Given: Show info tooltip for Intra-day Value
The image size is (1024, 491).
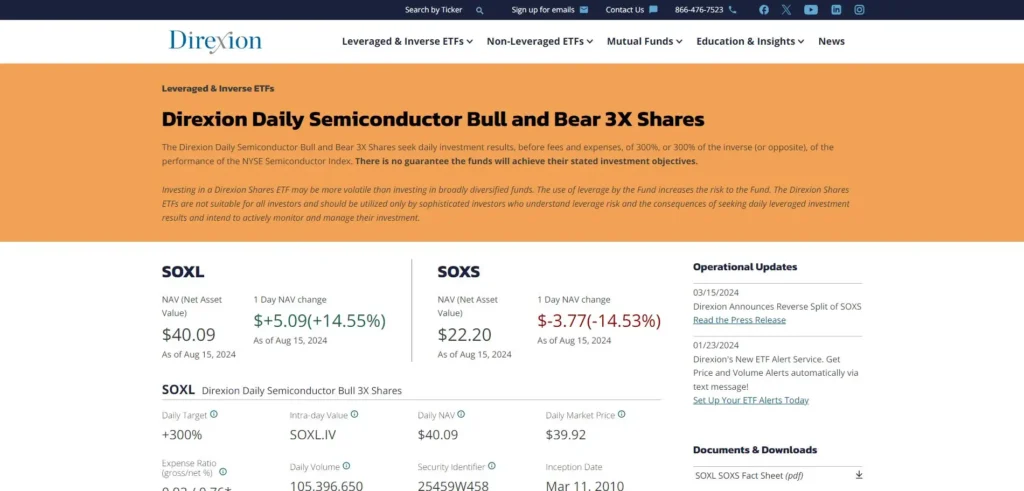Looking at the screenshot, I should click(355, 414).
